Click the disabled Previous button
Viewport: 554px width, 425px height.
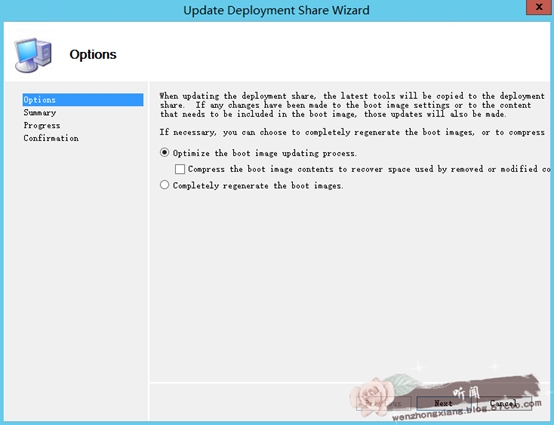384,403
